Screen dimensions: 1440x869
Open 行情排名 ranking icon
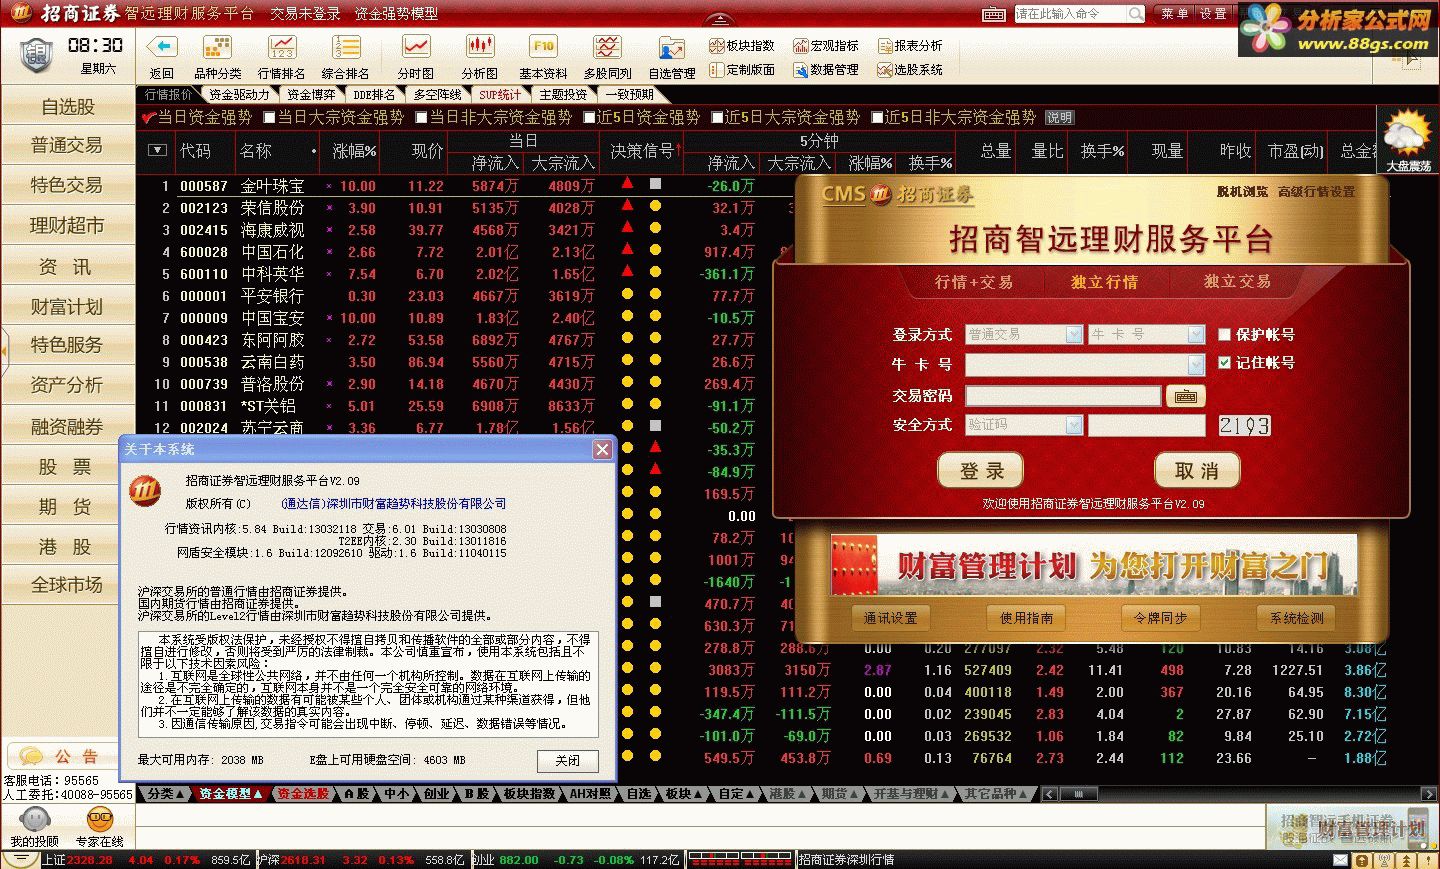[x=282, y=47]
